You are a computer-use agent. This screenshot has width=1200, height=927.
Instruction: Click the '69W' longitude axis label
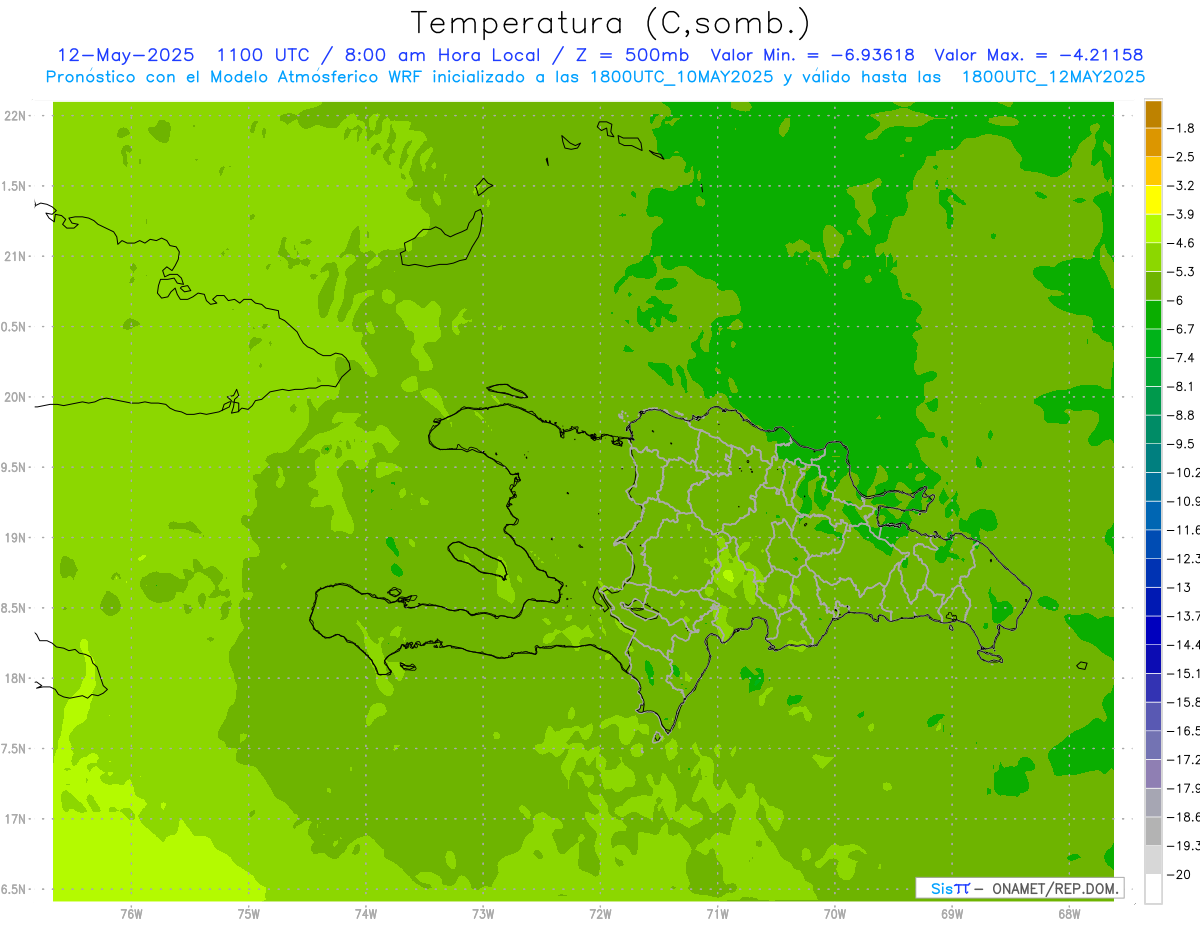tap(951, 913)
